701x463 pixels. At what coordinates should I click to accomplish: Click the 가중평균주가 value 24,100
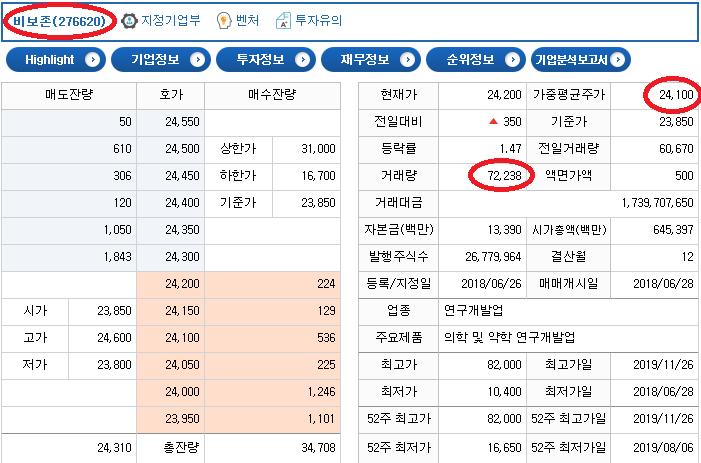pos(676,95)
